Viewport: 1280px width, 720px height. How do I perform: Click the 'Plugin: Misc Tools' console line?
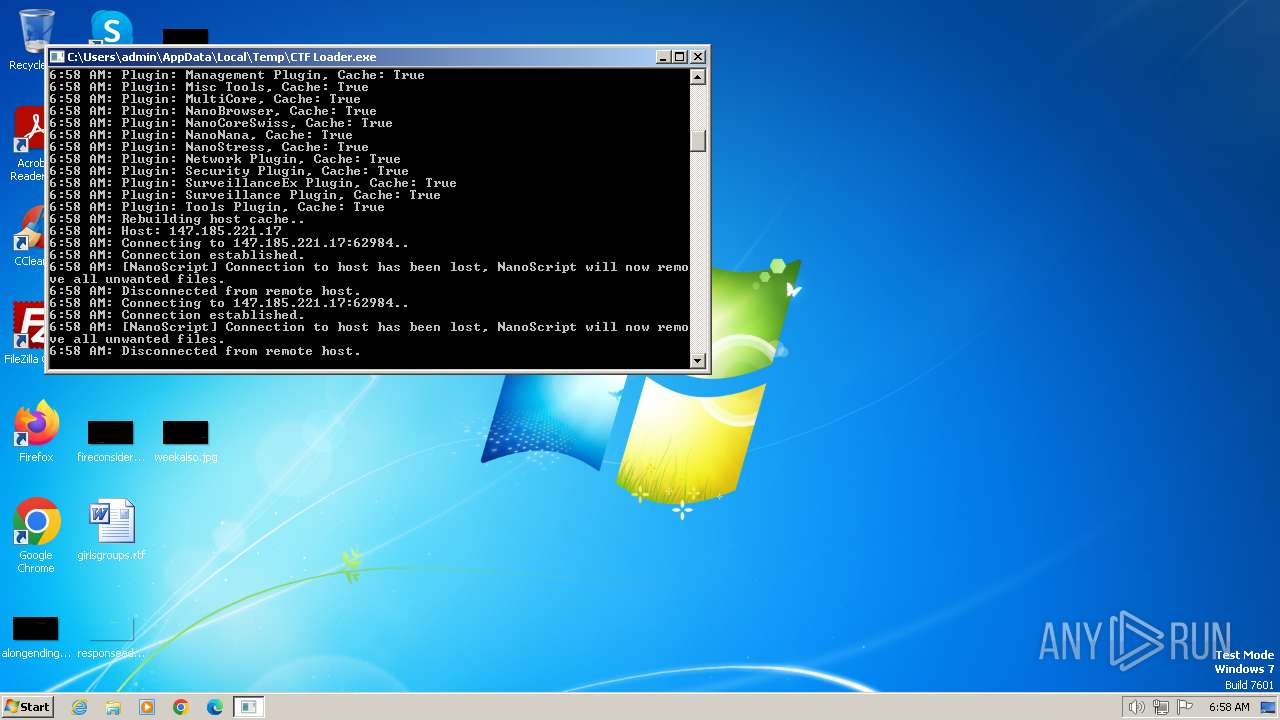209,87
